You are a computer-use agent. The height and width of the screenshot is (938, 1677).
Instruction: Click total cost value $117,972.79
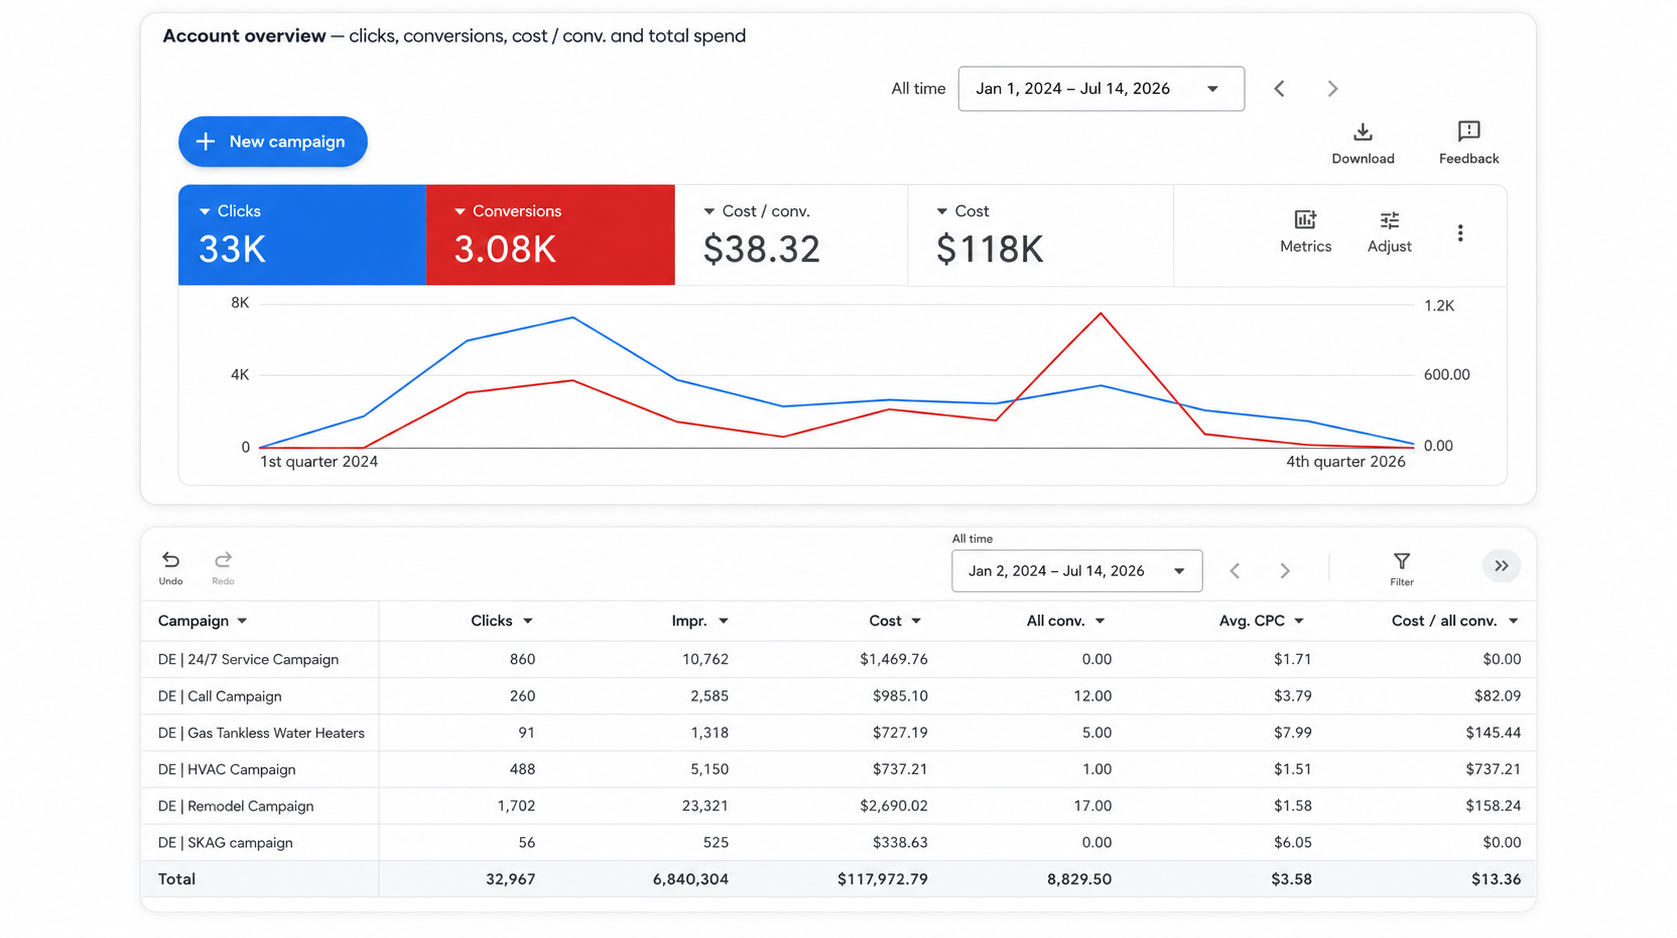[882, 879]
